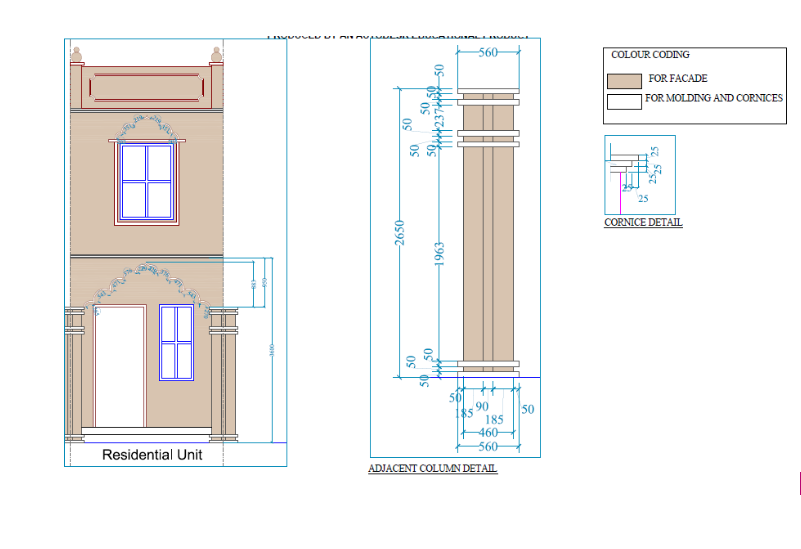Select the left entrance column on the facade
The height and width of the screenshot is (549, 801).
[73, 374]
